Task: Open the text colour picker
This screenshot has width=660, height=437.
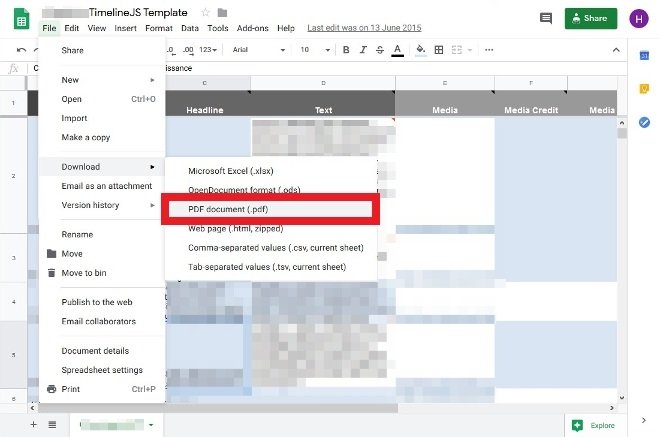Action: click(x=397, y=50)
